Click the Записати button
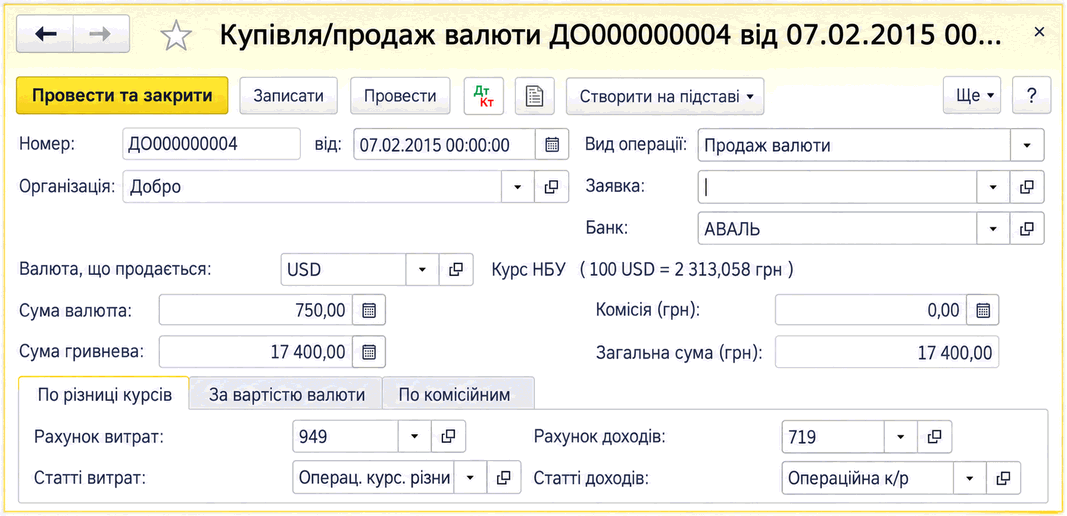Screen dimensions: 1067x516 (x=289, y=96)
